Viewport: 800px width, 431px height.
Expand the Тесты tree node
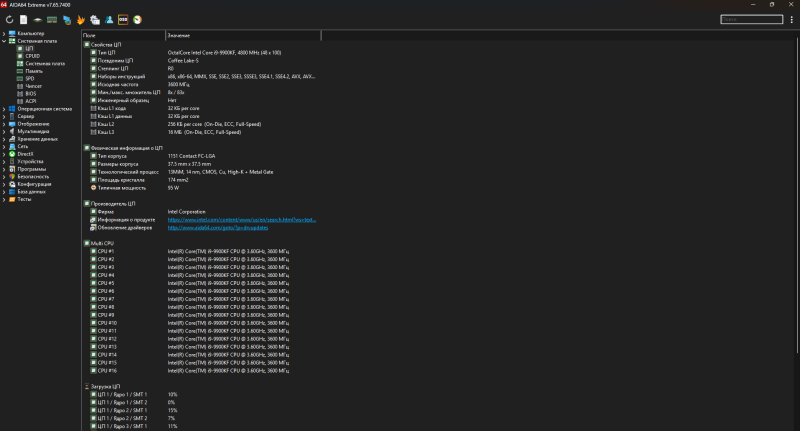pos(5,199)
